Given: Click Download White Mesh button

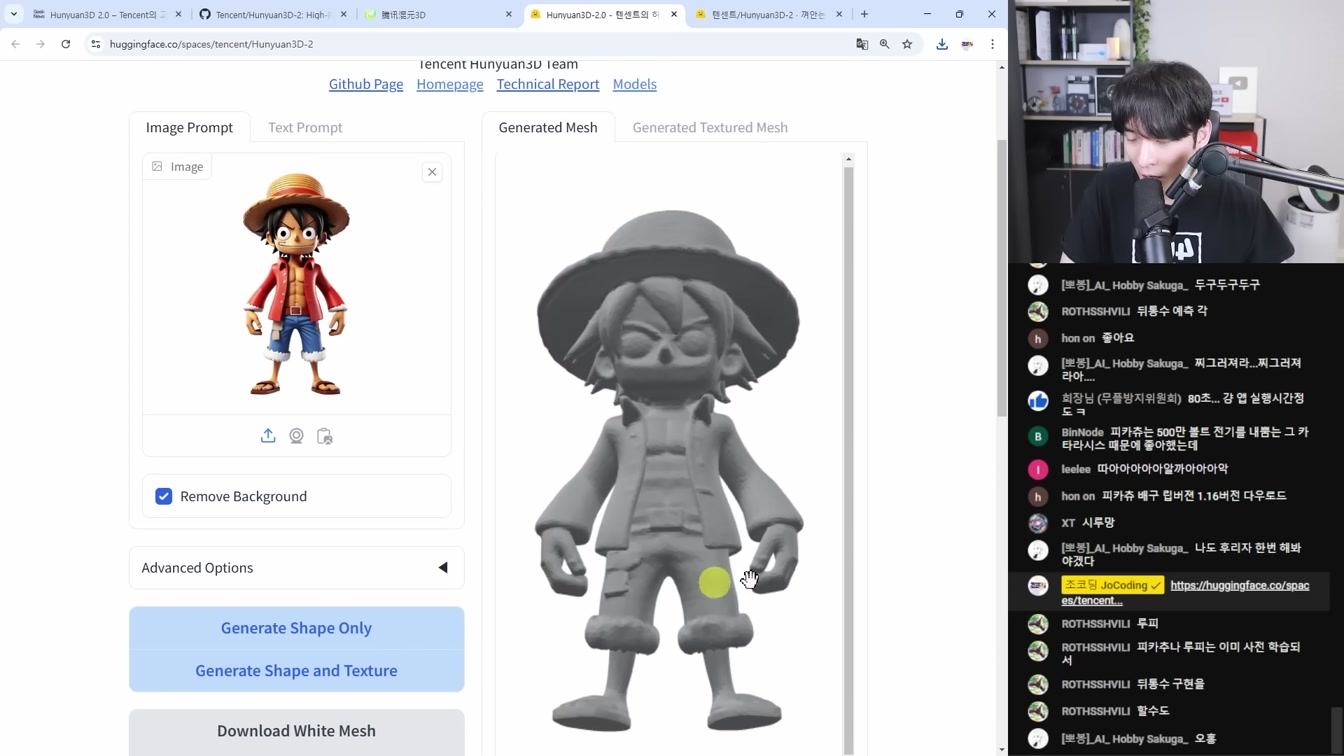Looking at the screenshot, I should [296, 731].
